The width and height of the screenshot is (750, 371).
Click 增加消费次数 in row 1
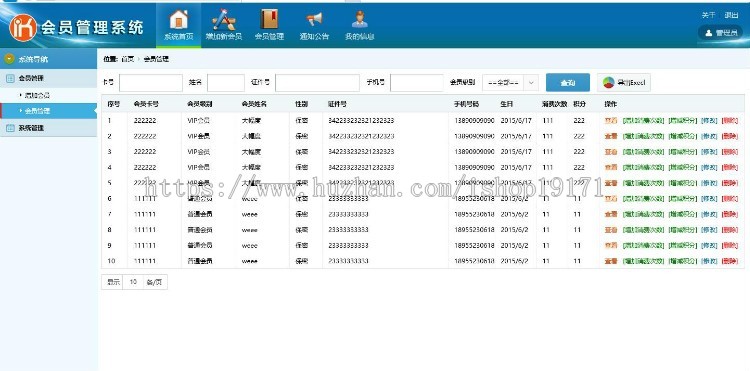(x=644, y=120)
